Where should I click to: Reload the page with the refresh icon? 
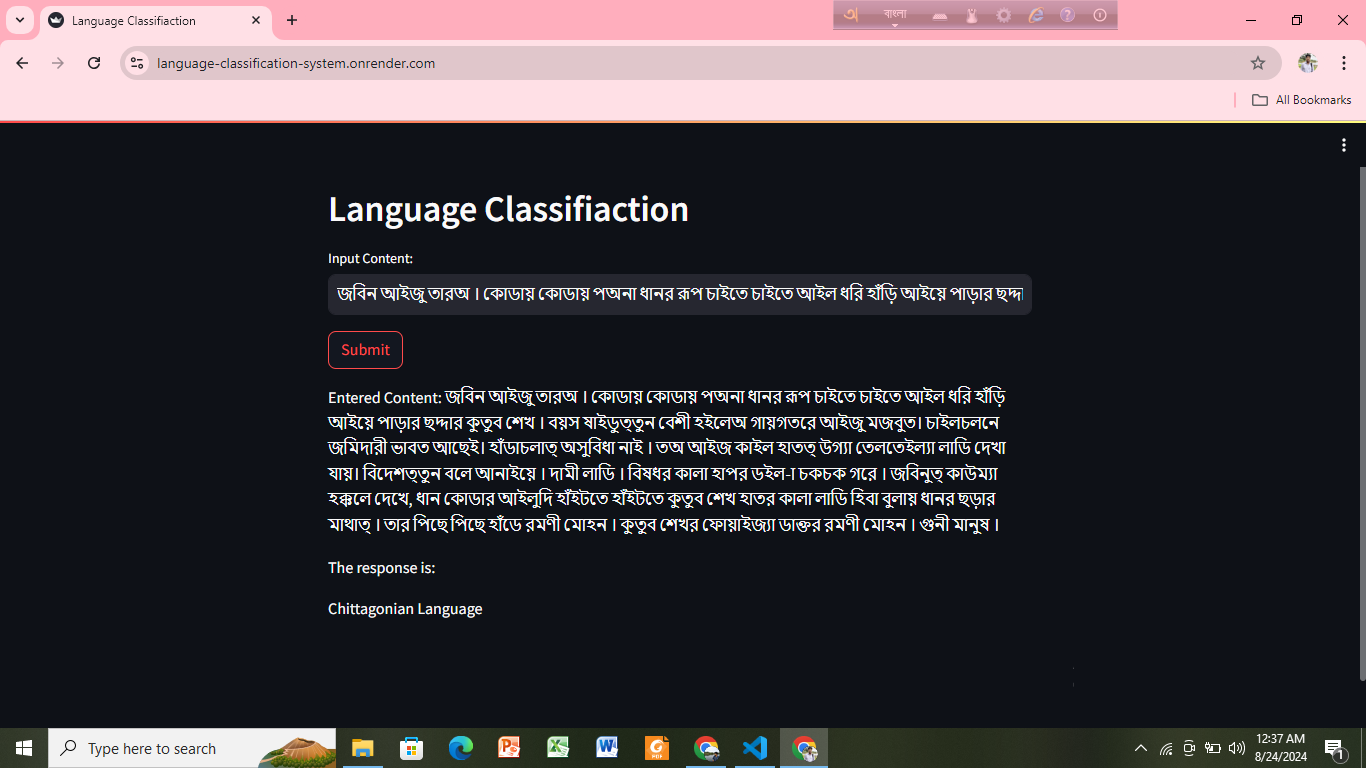click(x=94, y=62)
